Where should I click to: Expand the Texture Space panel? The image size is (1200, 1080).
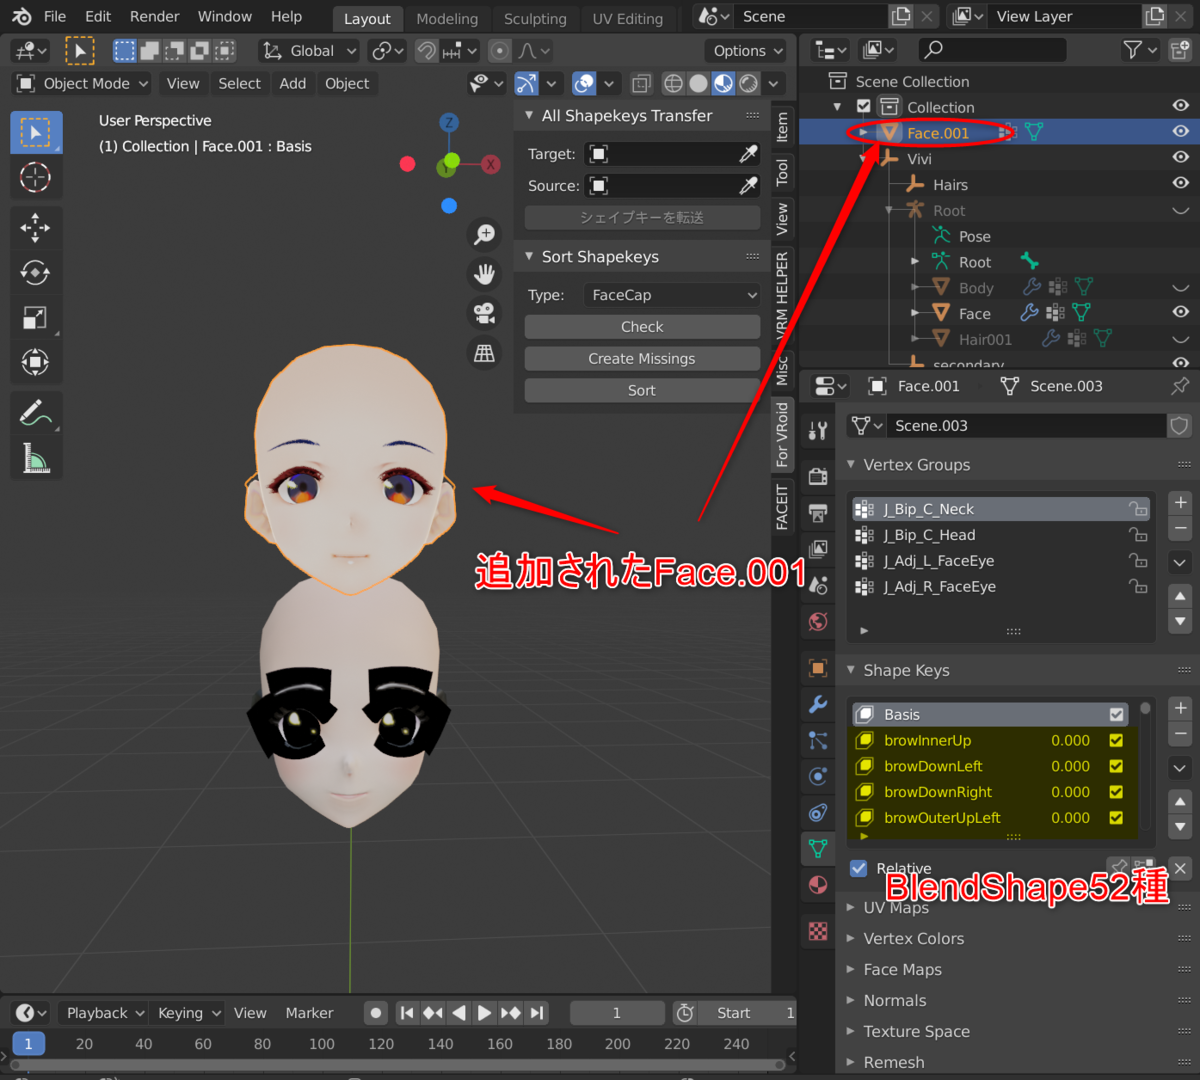851,1032
